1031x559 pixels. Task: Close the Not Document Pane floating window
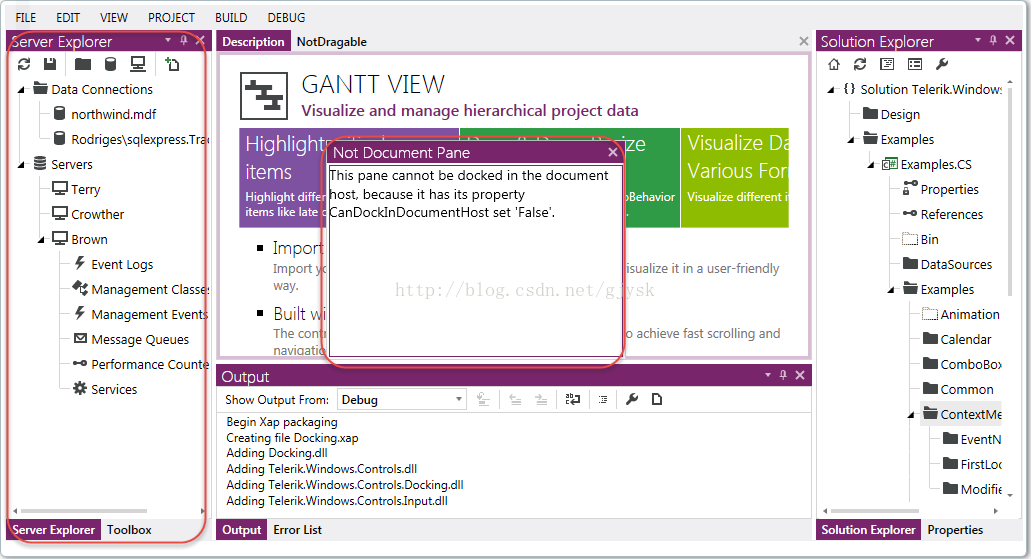coord(613,152)
